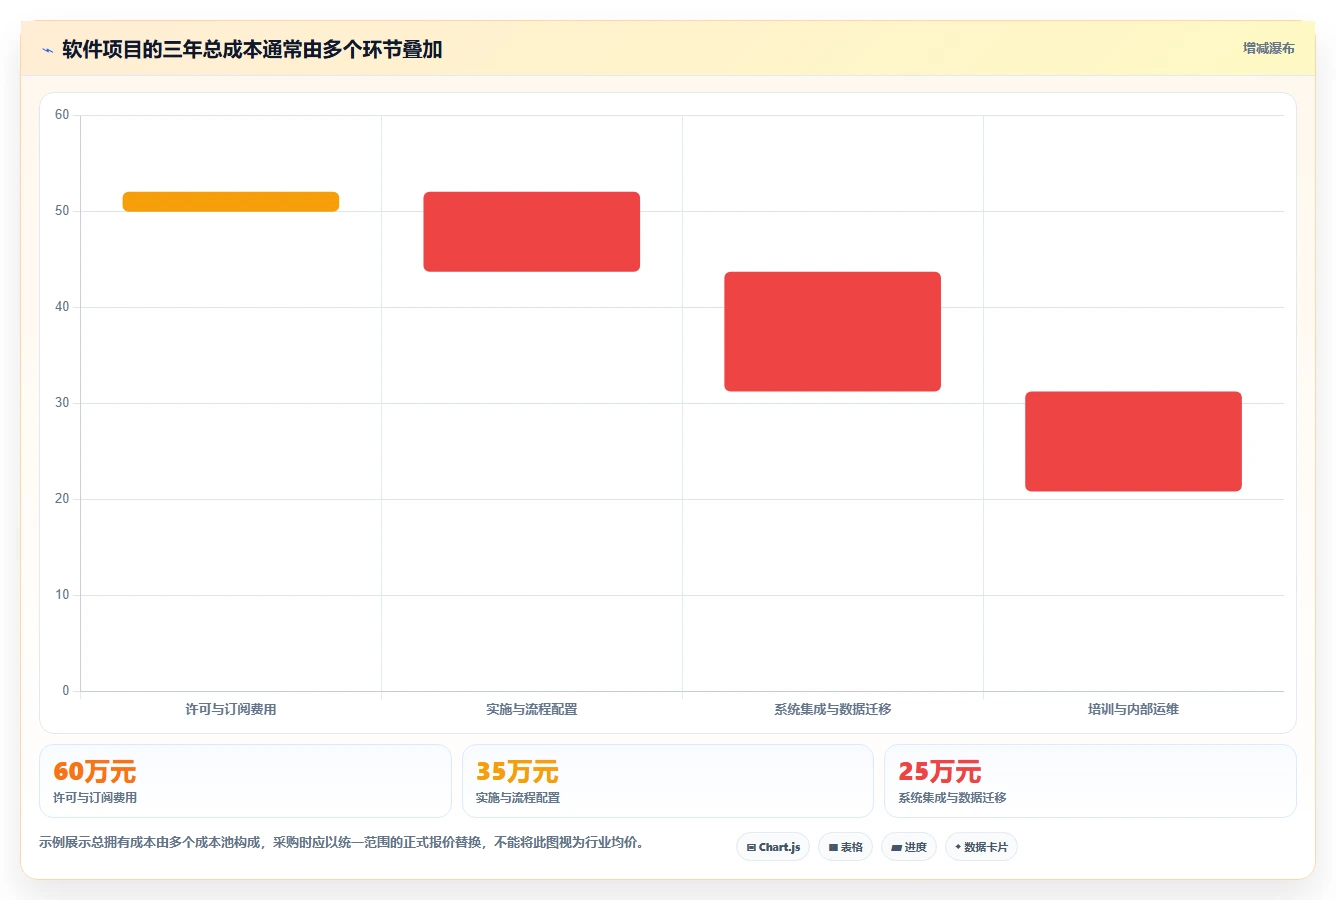Select the 进度 tag
Viewport: 1336px width, 900px height.
click(908, 847)
